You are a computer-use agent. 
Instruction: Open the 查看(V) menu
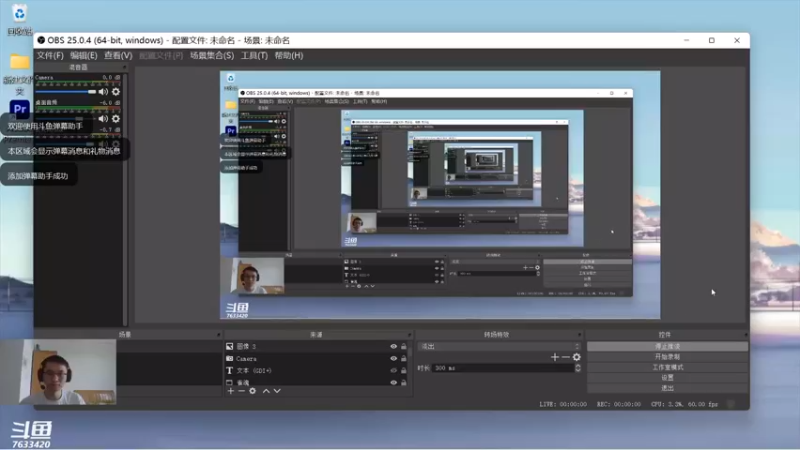118,56
